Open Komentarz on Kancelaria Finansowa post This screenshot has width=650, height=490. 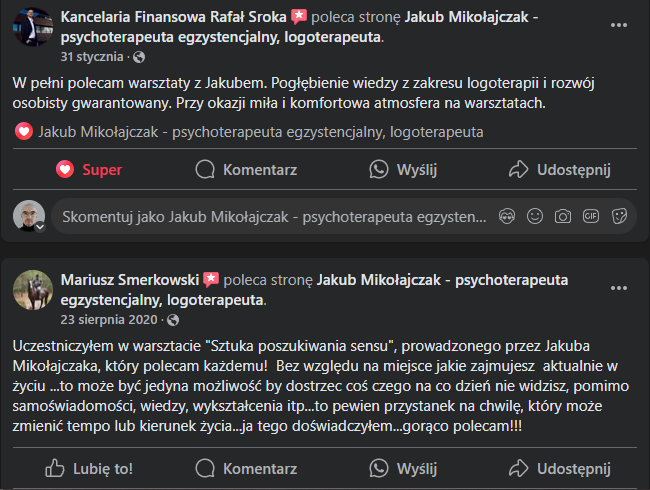tap(246, 170)
